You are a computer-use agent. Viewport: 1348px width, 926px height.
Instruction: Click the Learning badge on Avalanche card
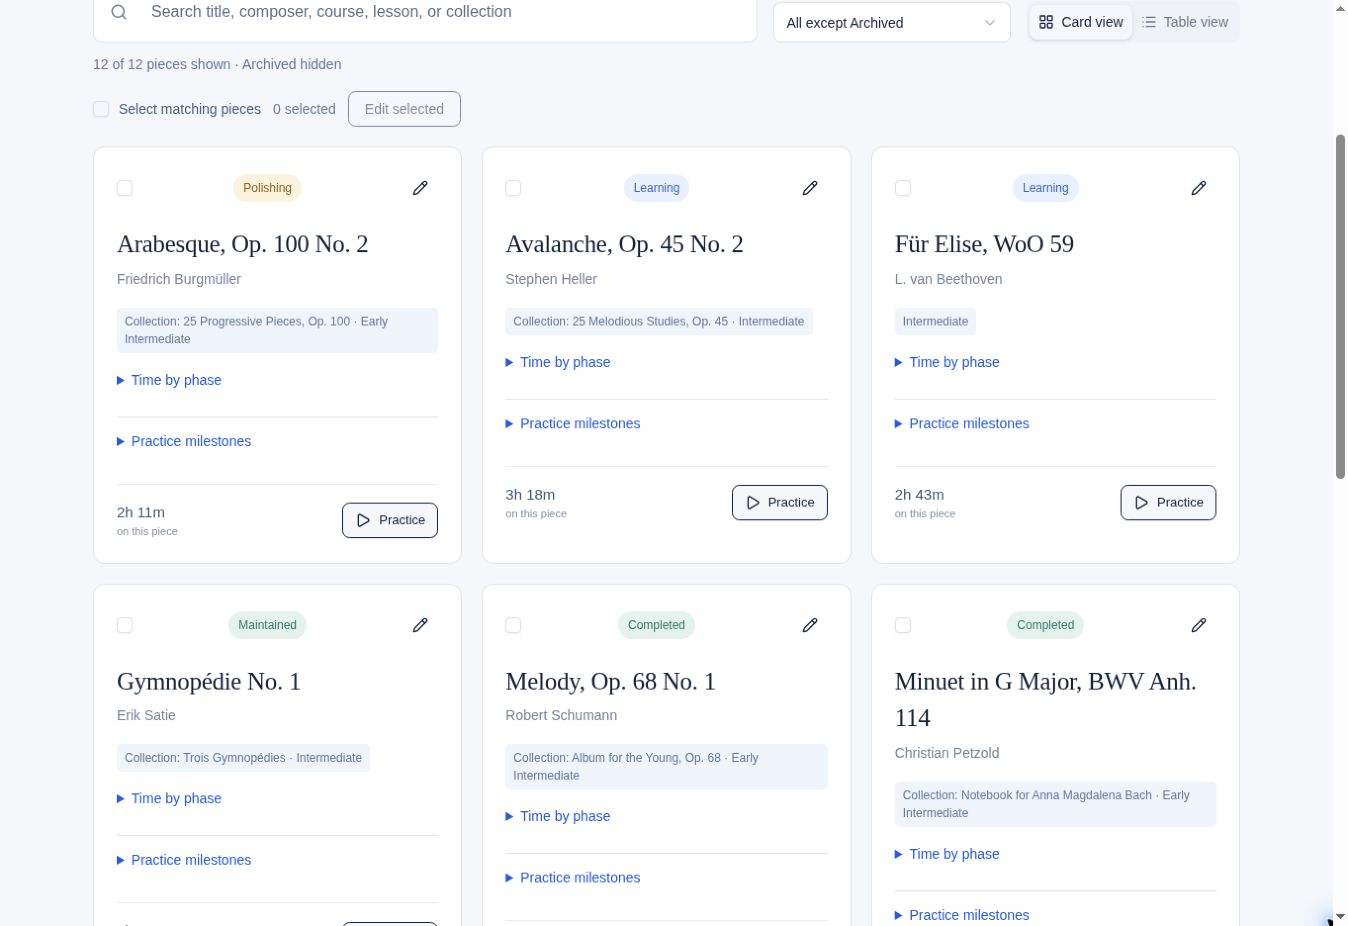tap(656, 188)
